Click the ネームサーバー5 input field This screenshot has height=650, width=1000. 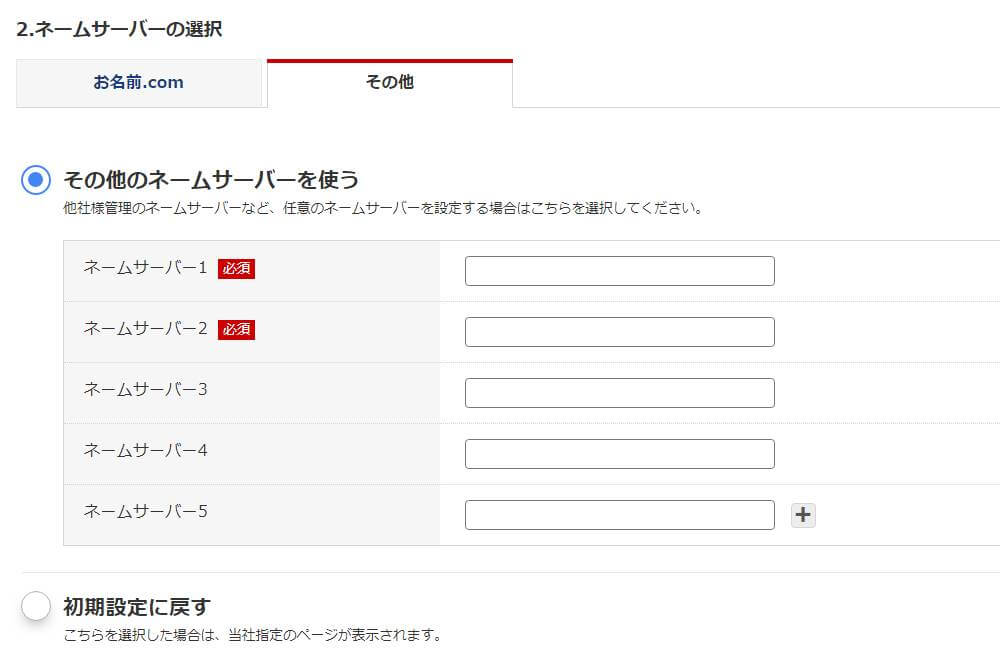[619, 515]
